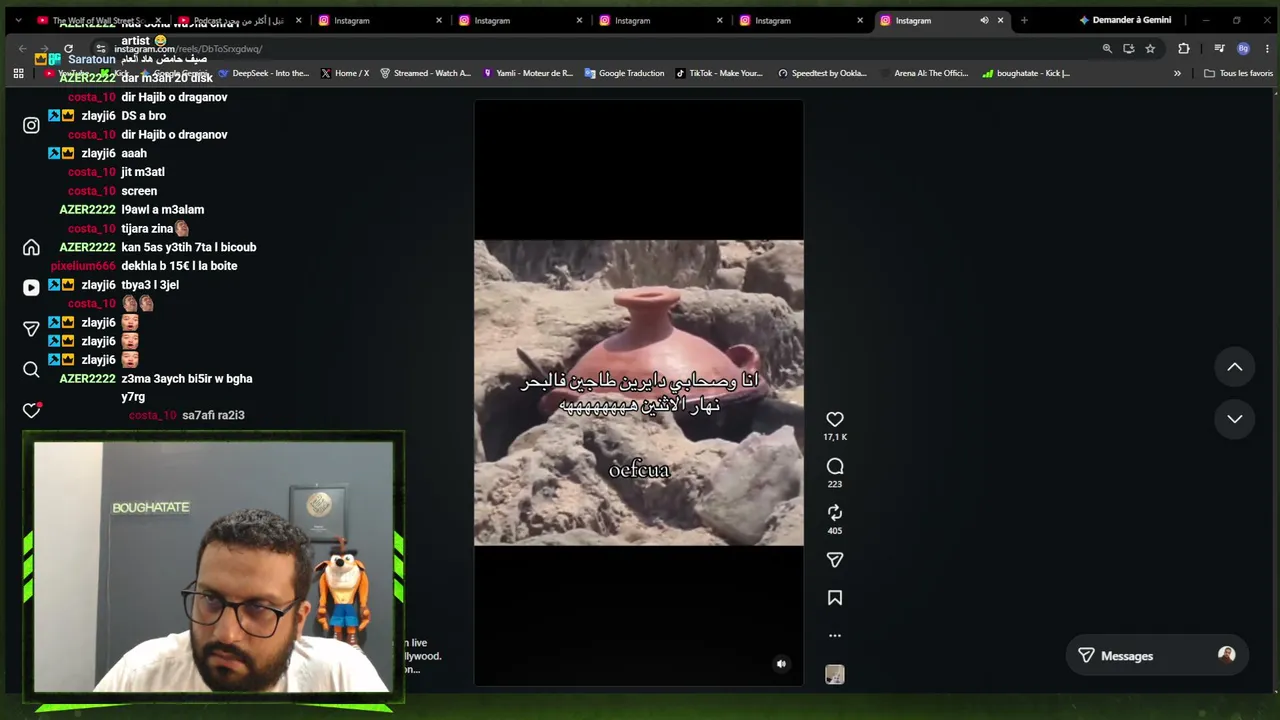1280x720 pixels.
Task: Click chat username pixelium666
Action: coord(83,266)
